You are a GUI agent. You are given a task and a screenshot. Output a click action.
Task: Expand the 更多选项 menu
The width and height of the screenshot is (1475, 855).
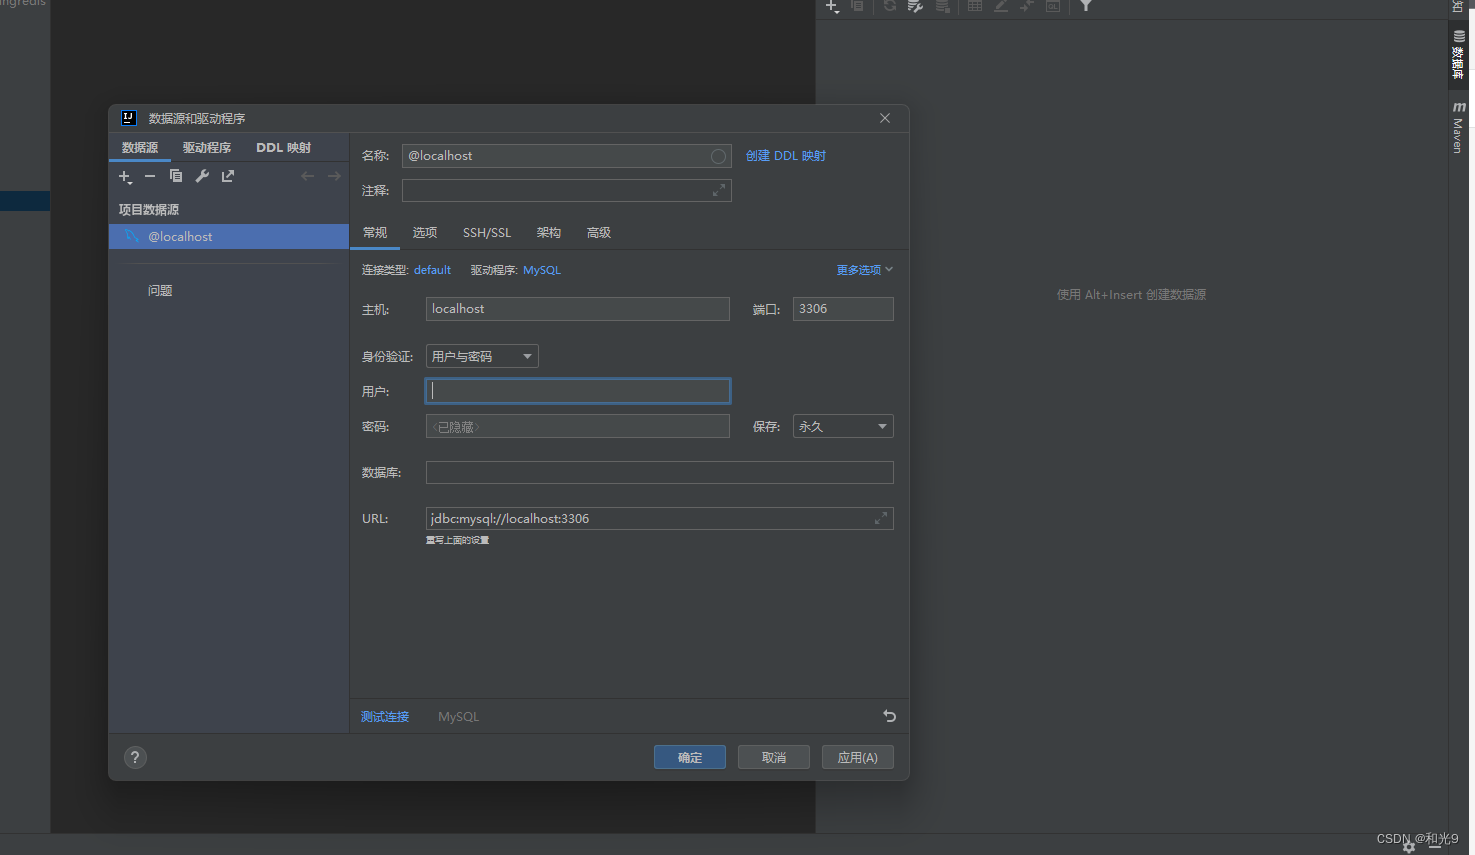[865, 270]
